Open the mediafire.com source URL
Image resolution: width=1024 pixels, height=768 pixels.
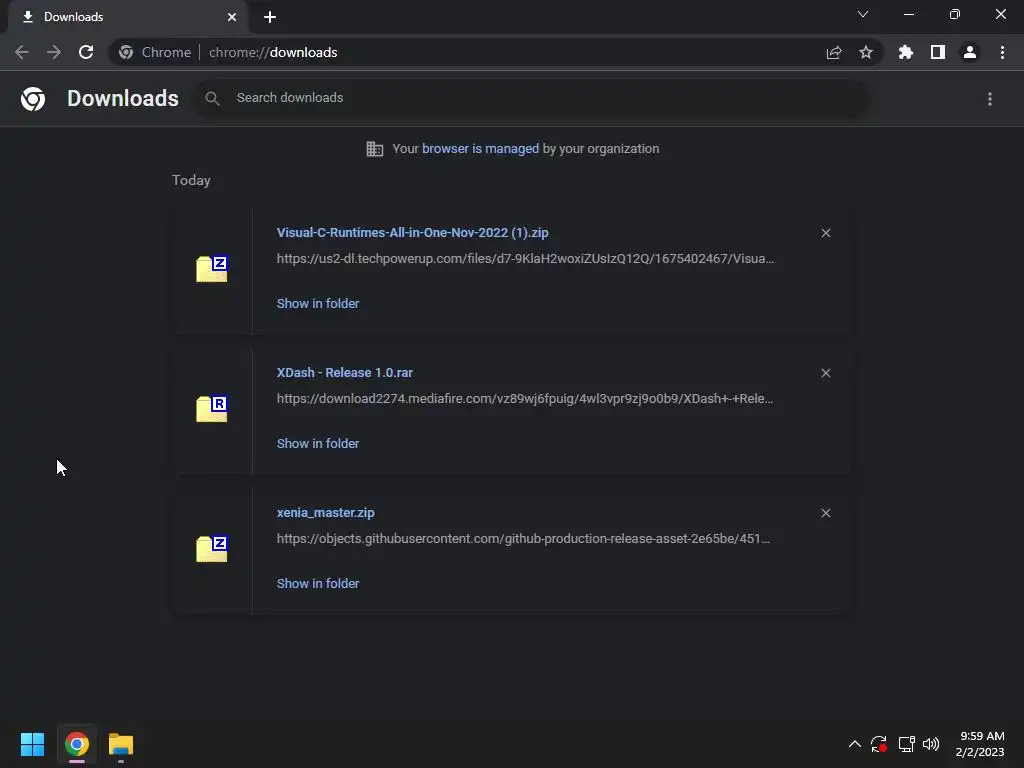[524, 398]
